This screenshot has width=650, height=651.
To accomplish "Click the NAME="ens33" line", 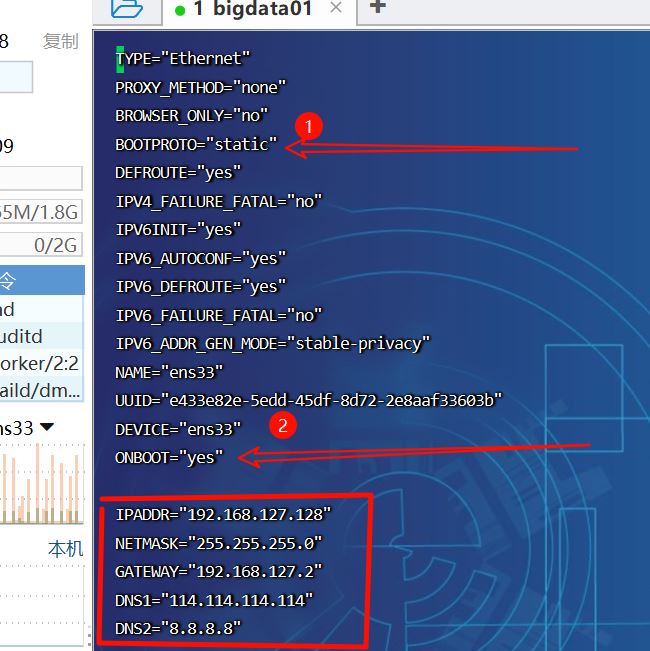I will (169, 372).
